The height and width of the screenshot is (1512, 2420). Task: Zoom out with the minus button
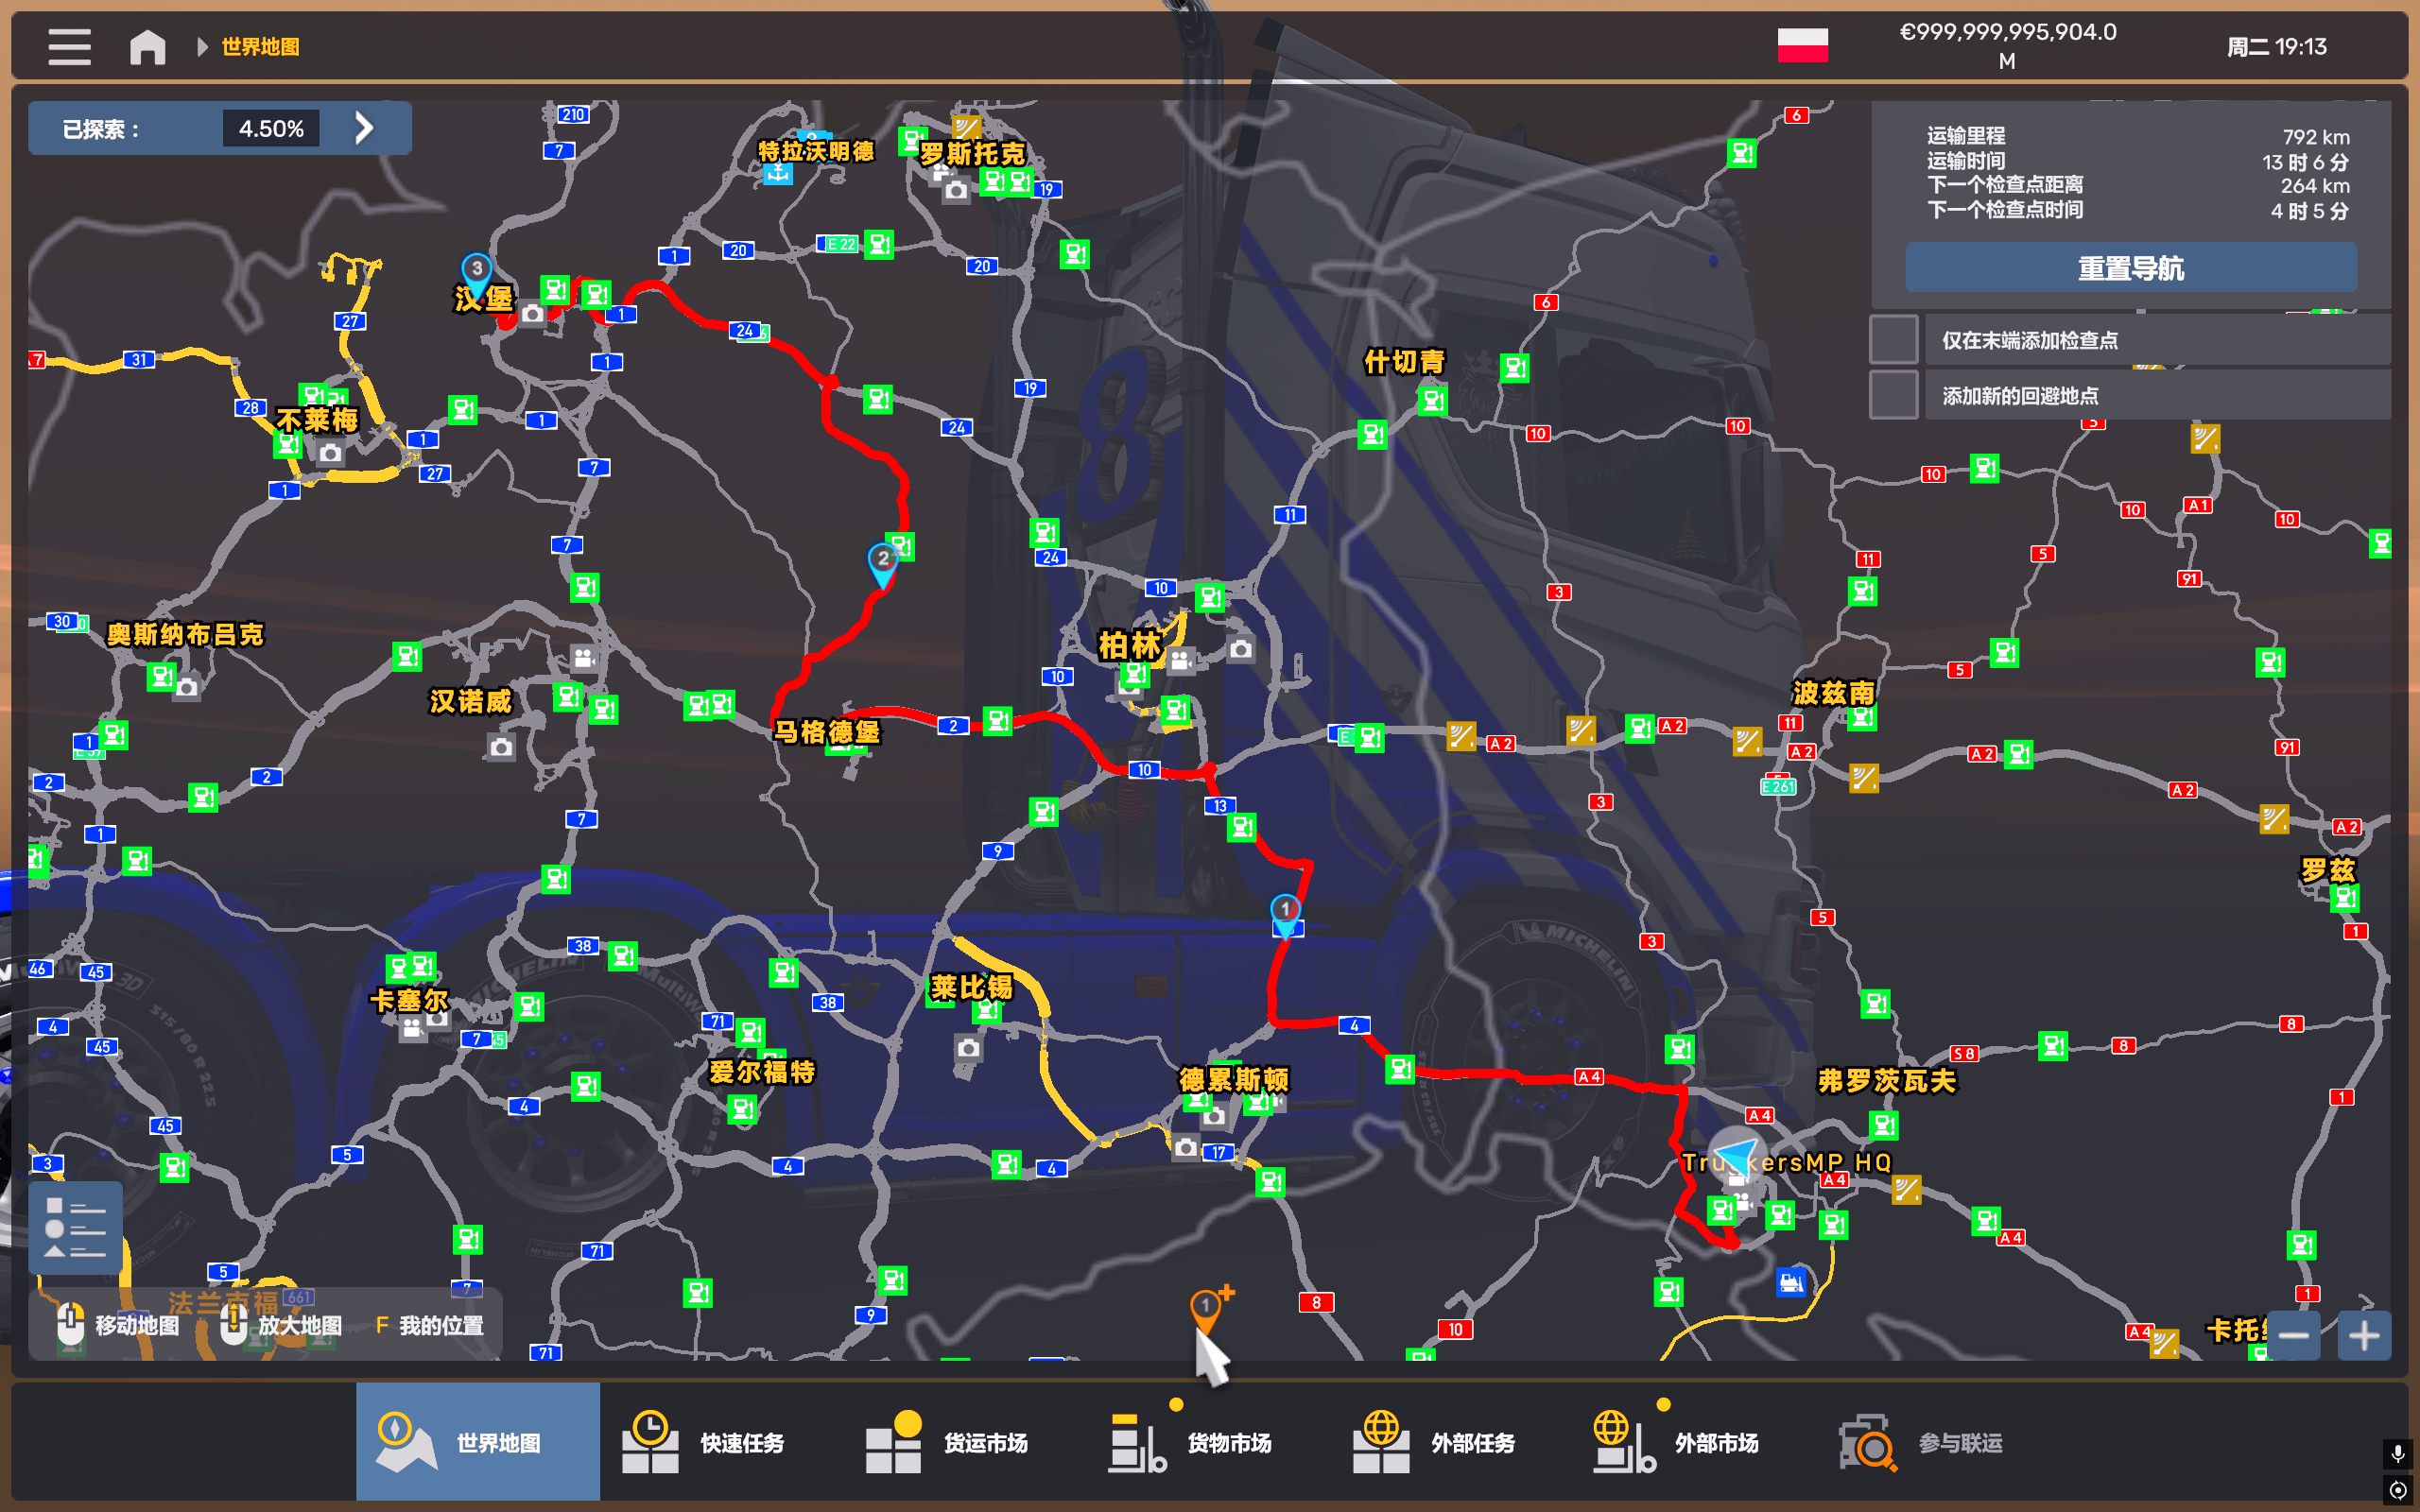click(x=2293, y=1335)
